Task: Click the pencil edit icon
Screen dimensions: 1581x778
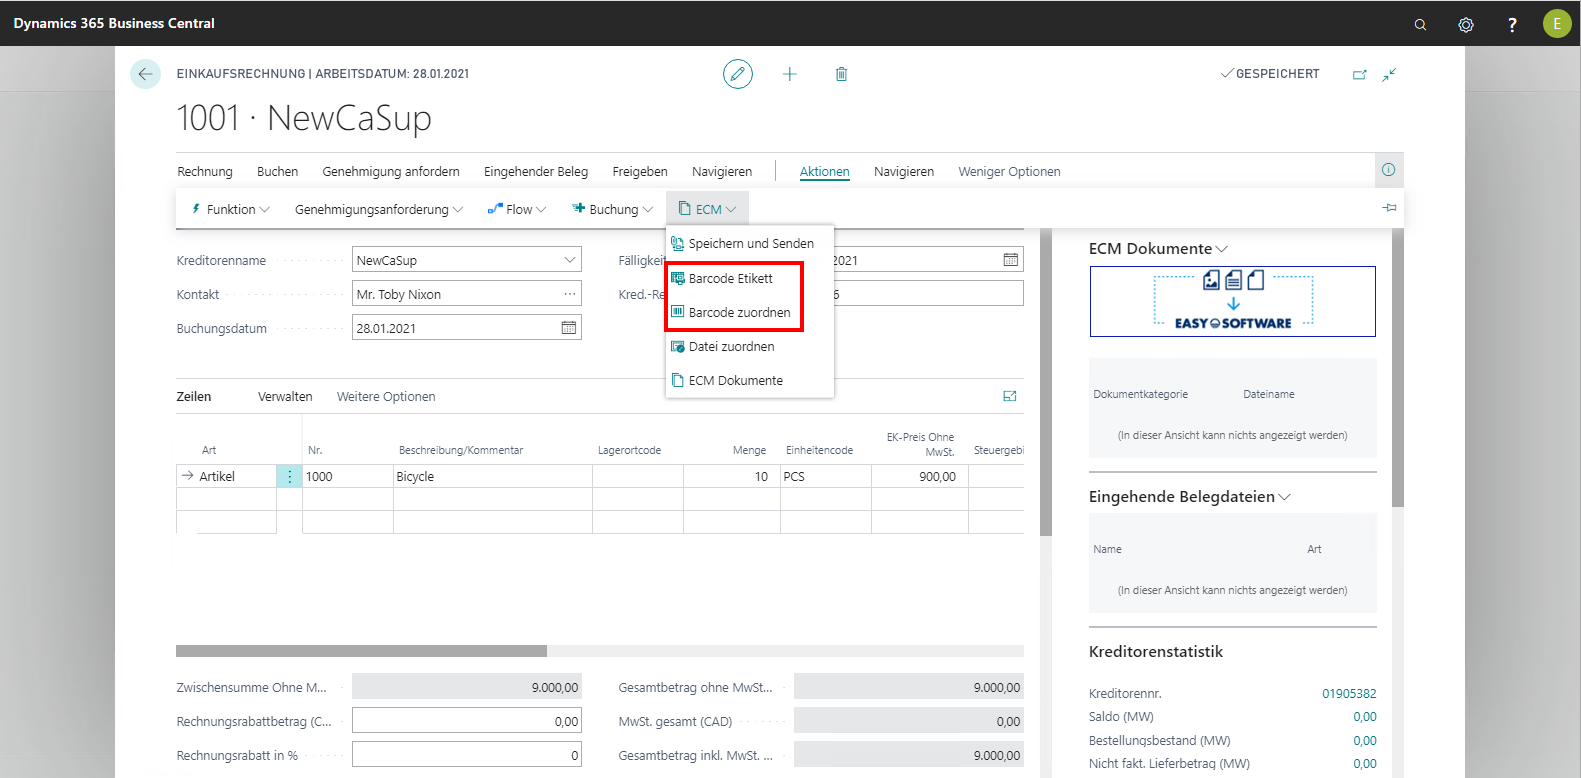Action: (x=738, y=74)
